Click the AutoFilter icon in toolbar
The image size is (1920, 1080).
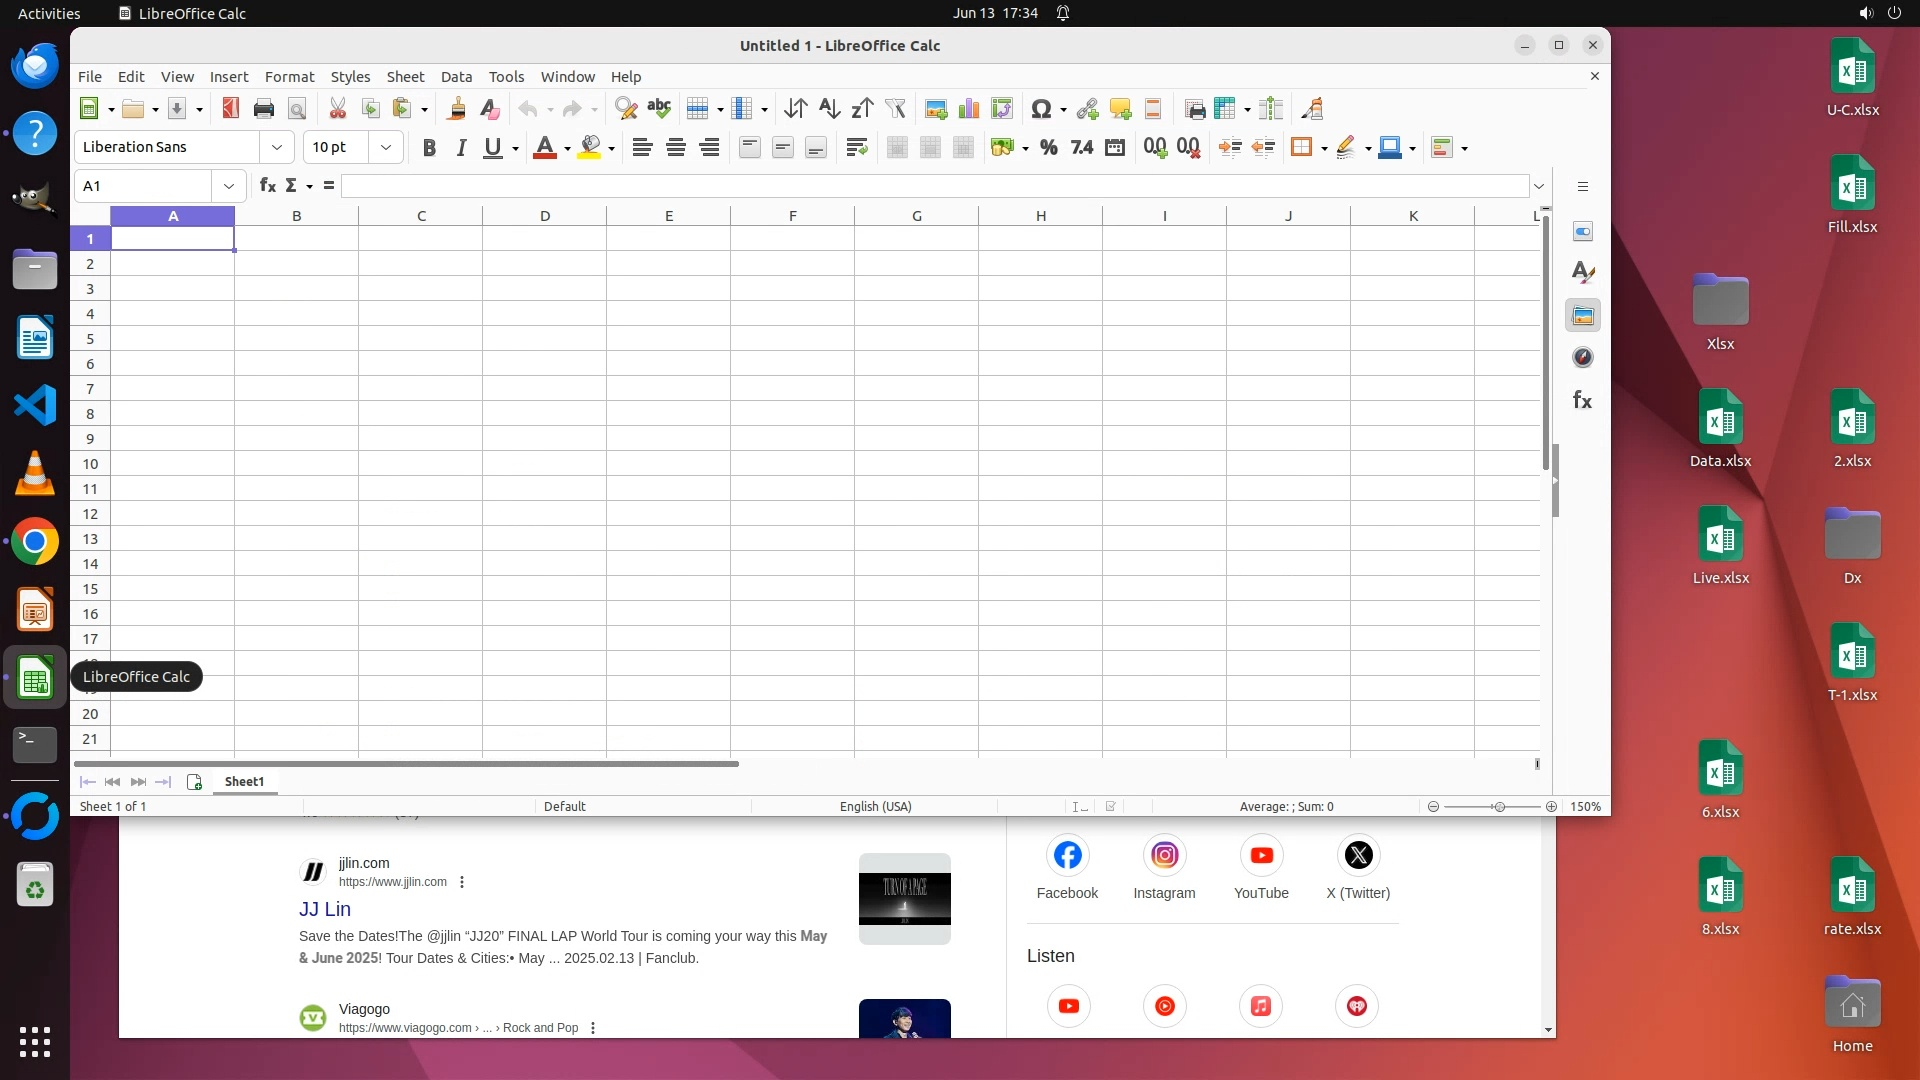tap(895, 109)
